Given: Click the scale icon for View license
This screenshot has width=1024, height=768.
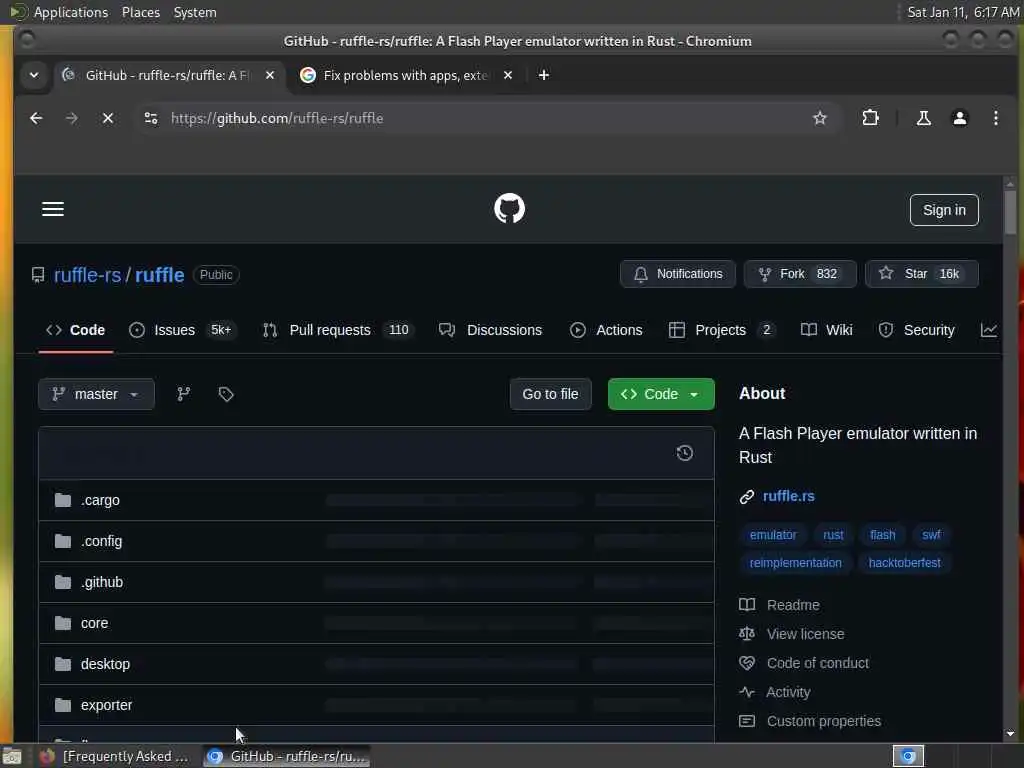Looking at the screenshot, I should tap(747, 634).
